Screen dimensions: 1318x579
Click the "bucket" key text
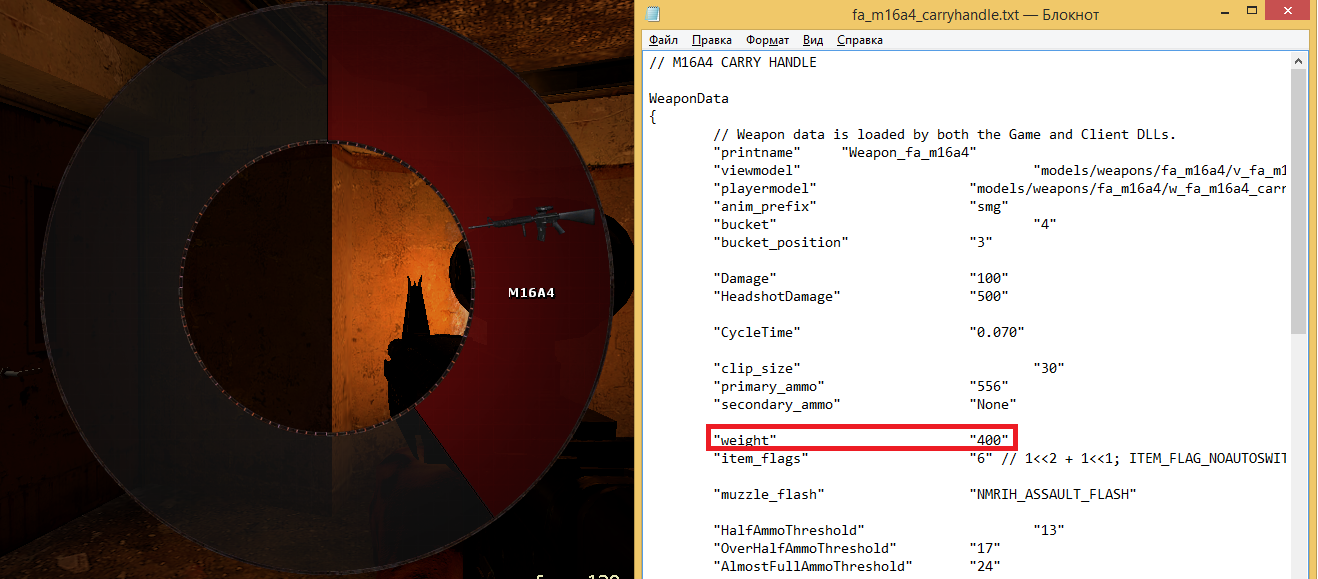tap(745, 224)
